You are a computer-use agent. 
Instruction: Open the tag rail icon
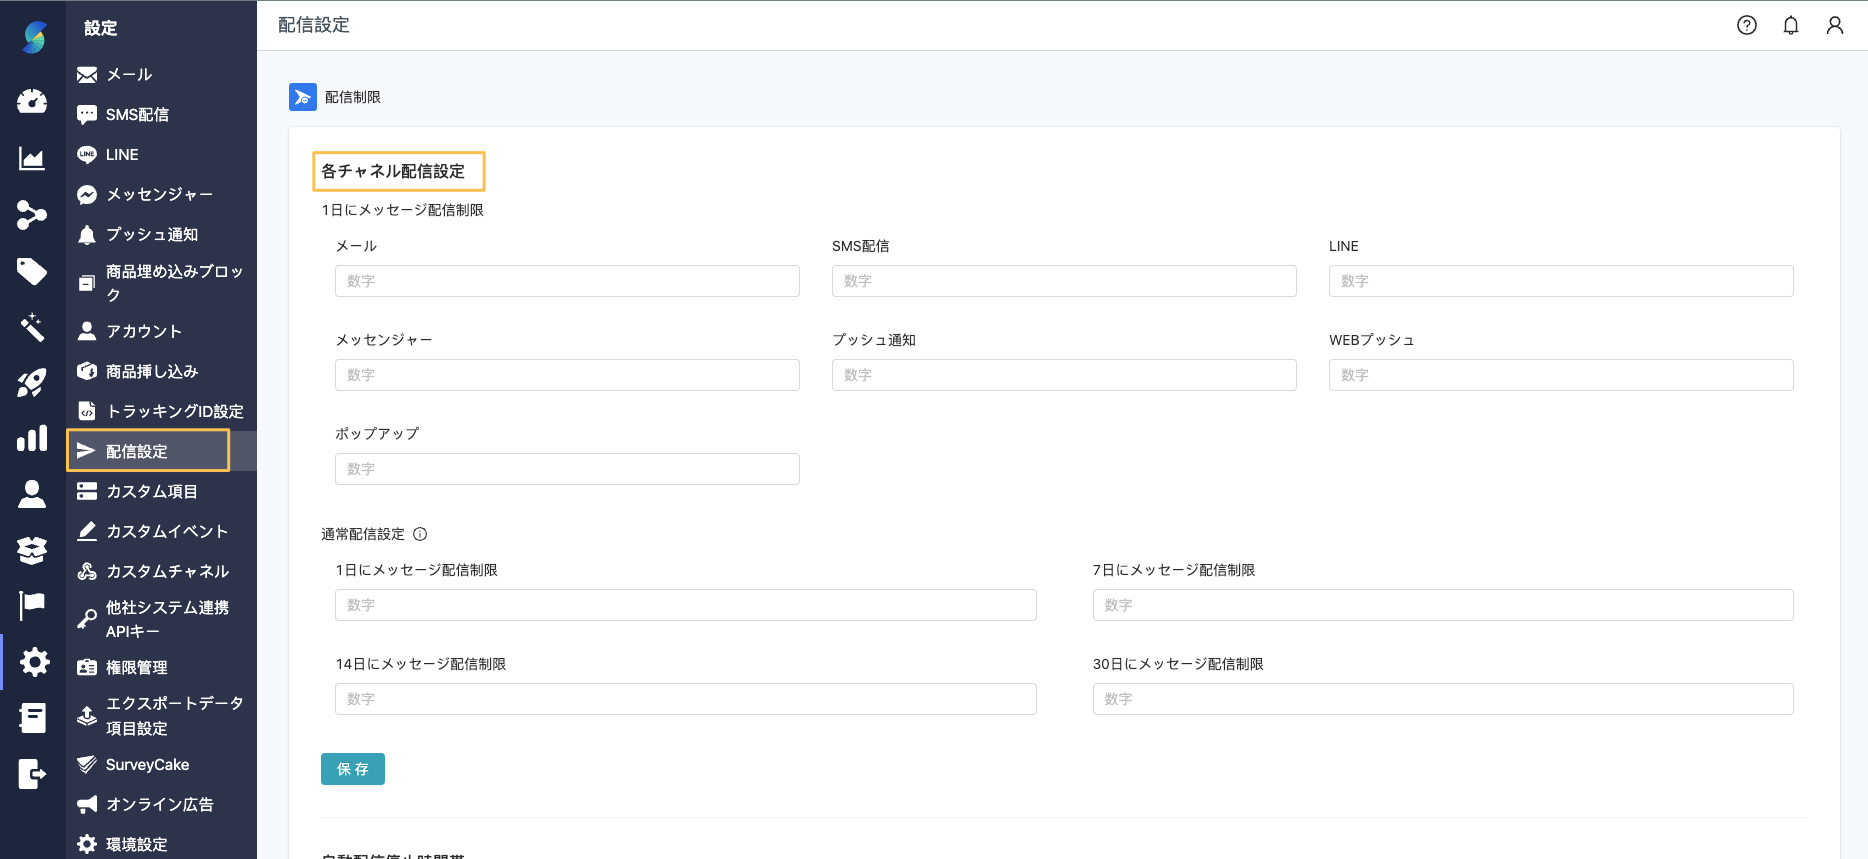[x=32, y=271]
